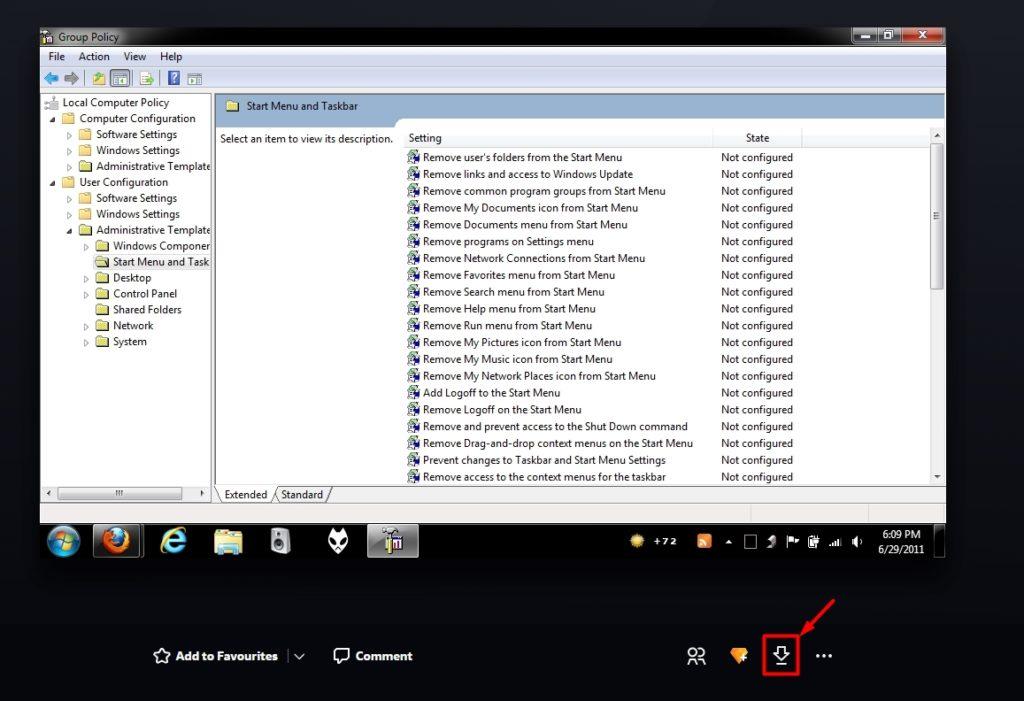Open the three-dots more options menu
This screenshot has width=1024, height=701.
[824, 656]
